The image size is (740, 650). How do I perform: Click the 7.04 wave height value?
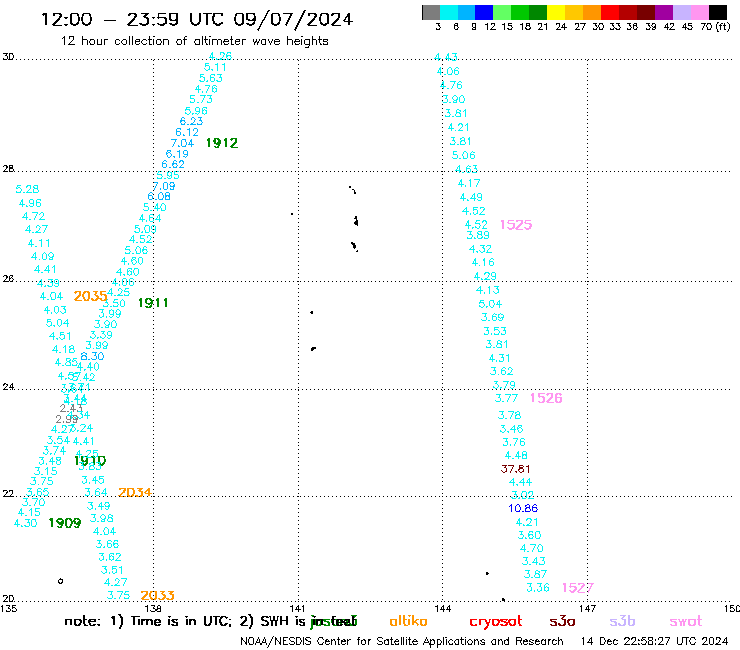[x=182, y=143]
